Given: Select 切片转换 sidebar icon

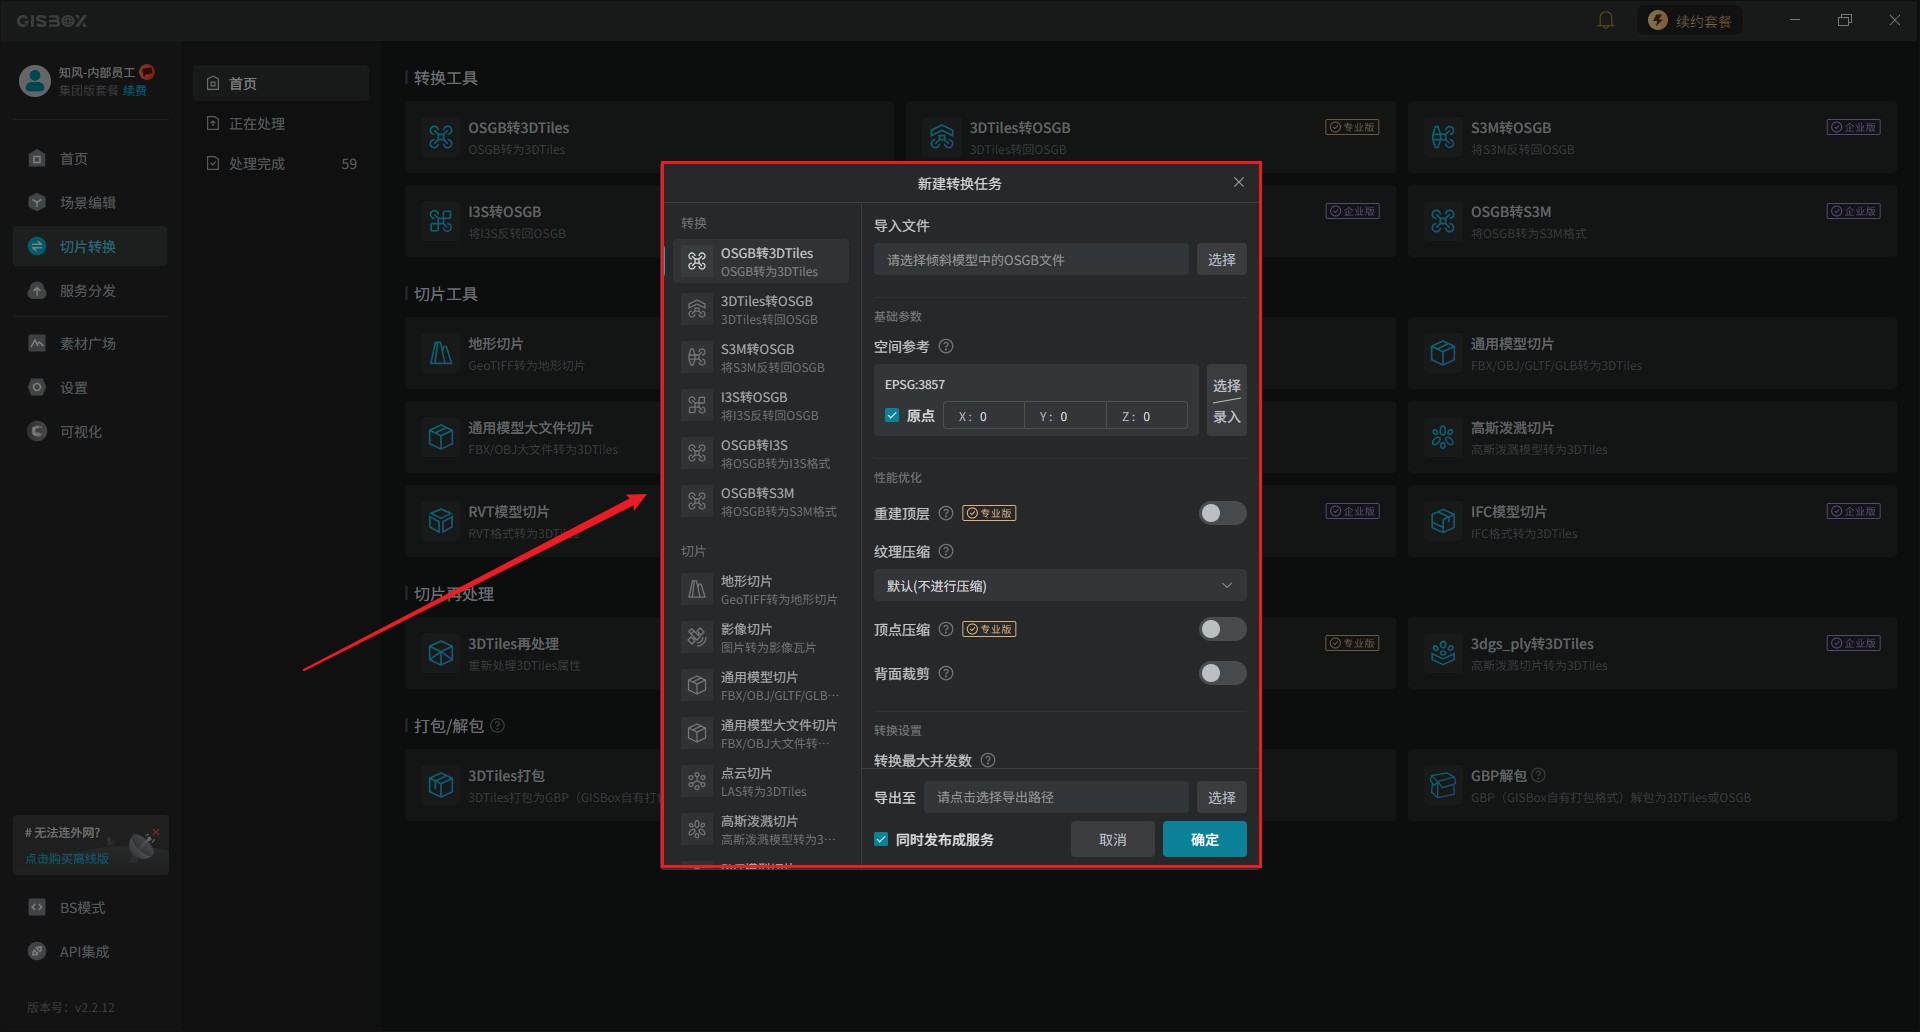Looking at the screenshot, I should (x=37, y=246).
